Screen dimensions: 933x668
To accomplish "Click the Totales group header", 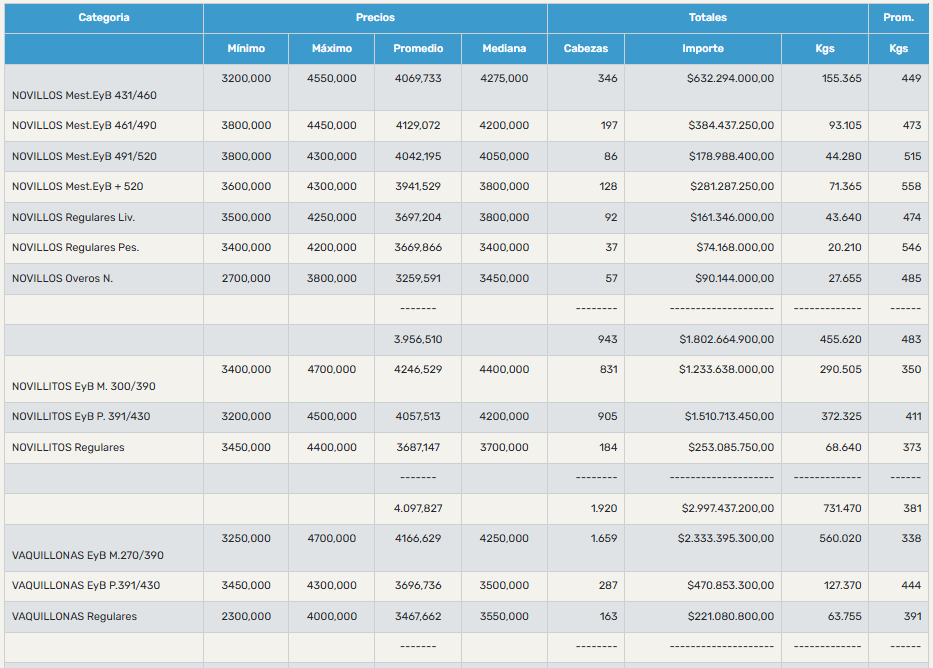I will (707, 18).
